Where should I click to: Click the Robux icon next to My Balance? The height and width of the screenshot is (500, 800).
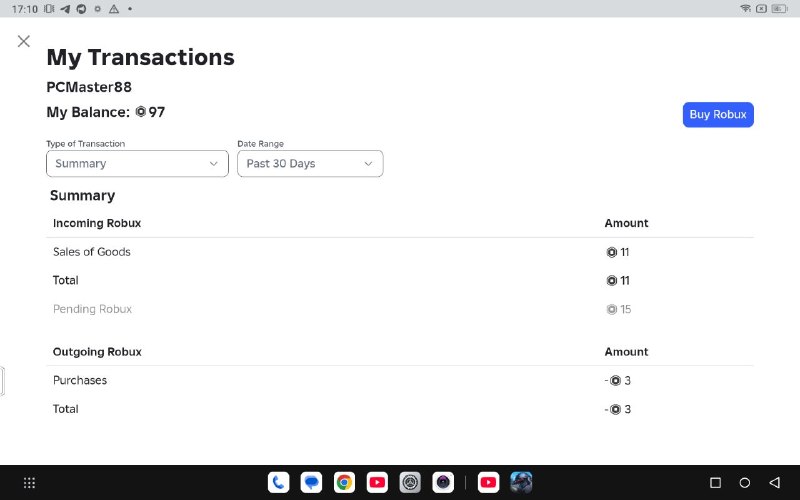pos(141,112)
